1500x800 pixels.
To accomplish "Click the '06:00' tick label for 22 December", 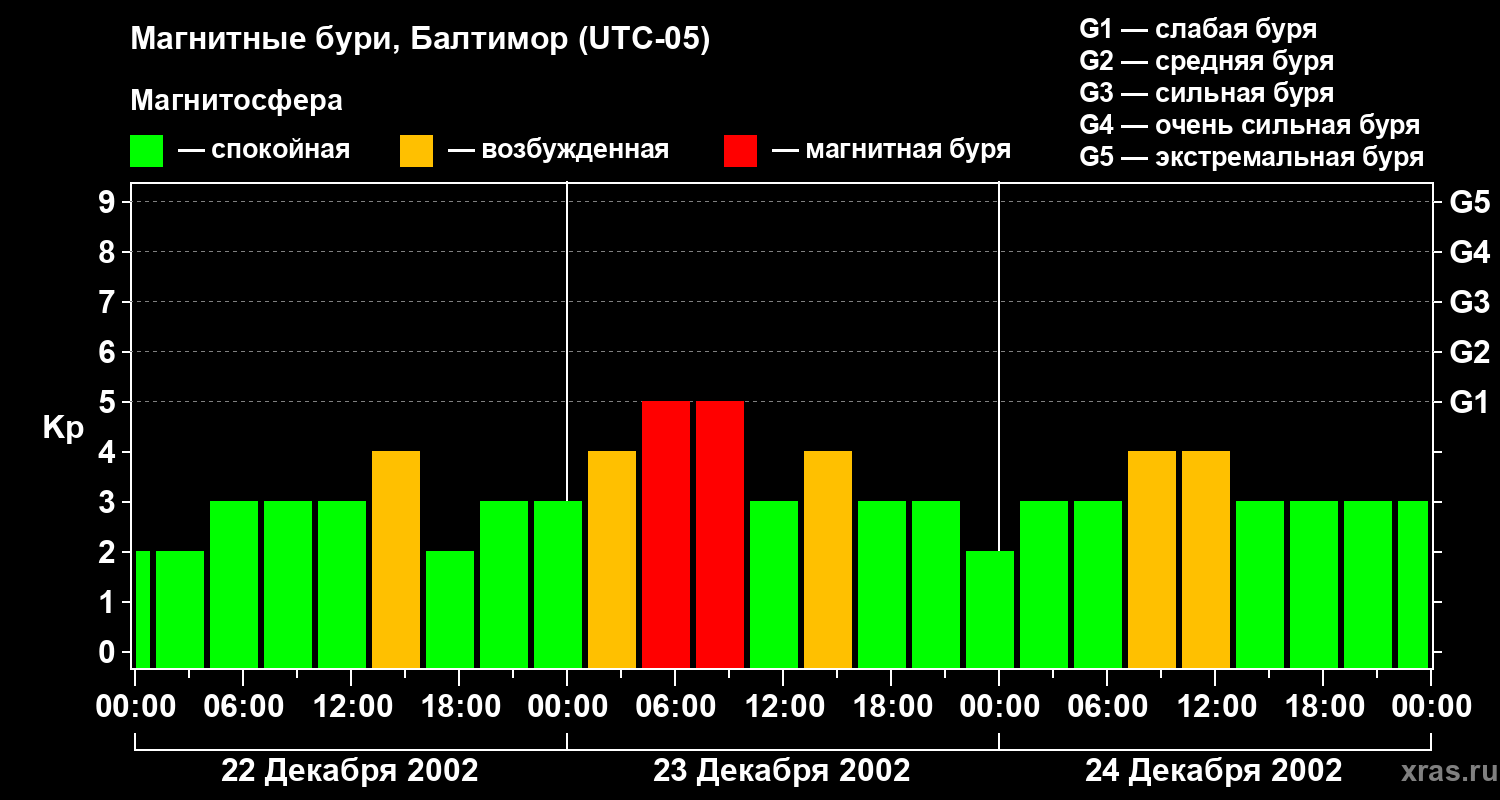I will [x=242, y=706].
